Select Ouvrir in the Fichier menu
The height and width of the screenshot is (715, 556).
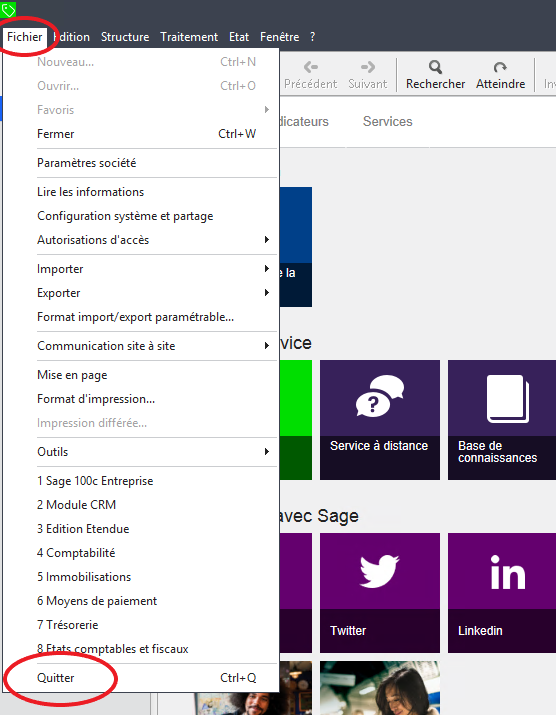coord(141,86)
